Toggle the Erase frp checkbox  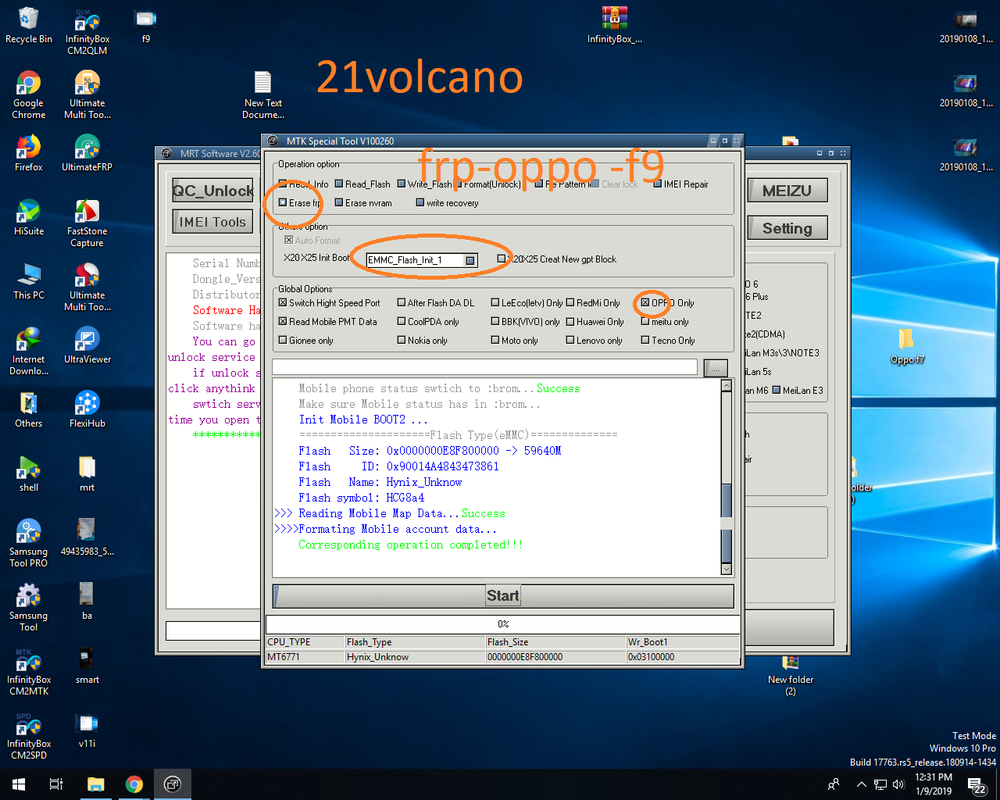pyautogui.click(x=283, y=202)
